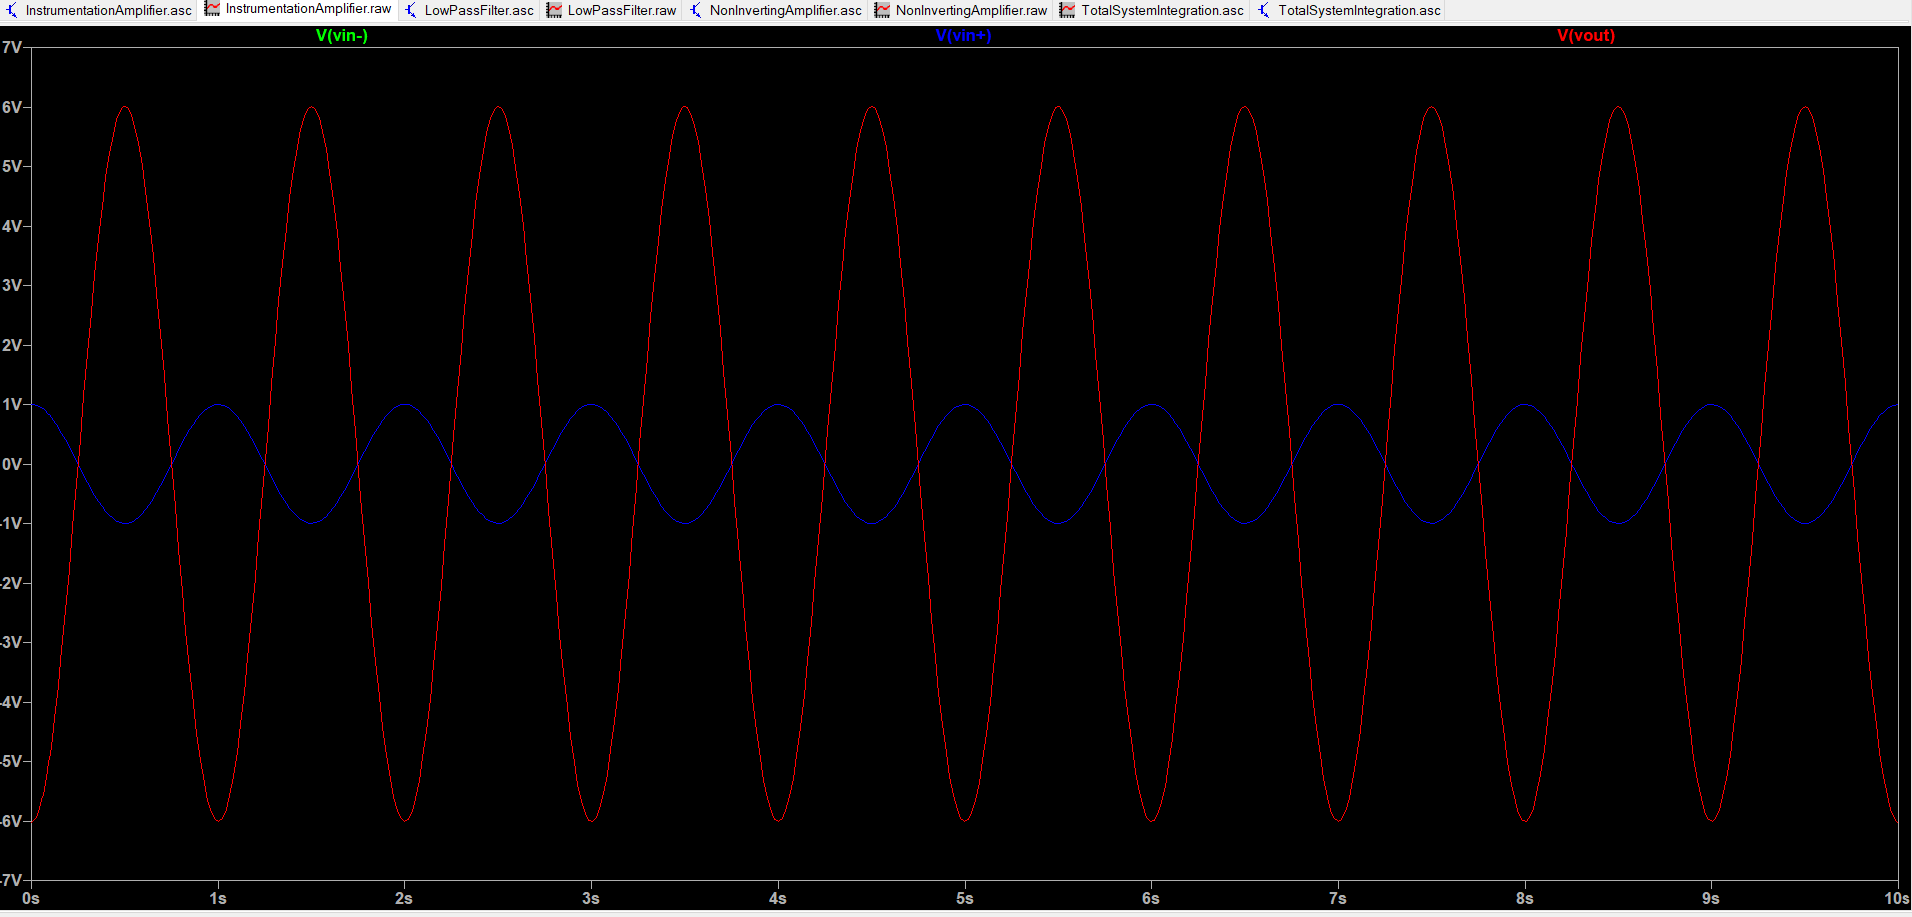Open the LowPassFilter.asc schematic tab
1912x917 pixels.
point(469,10)
